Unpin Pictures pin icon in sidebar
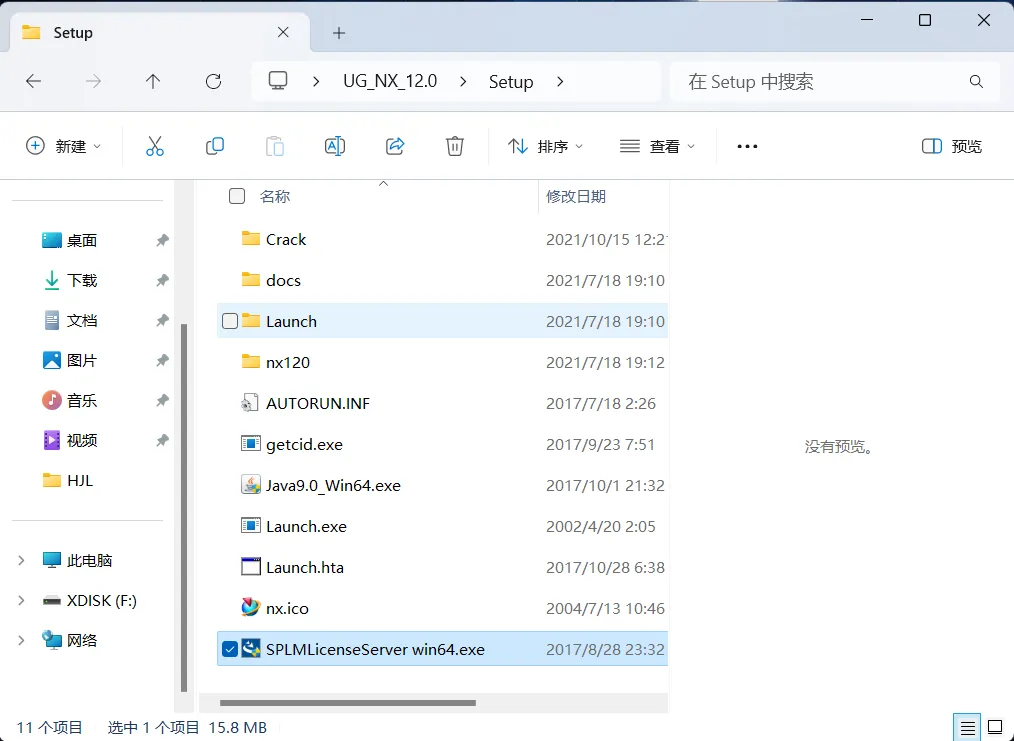 click(x=162, y=360)
